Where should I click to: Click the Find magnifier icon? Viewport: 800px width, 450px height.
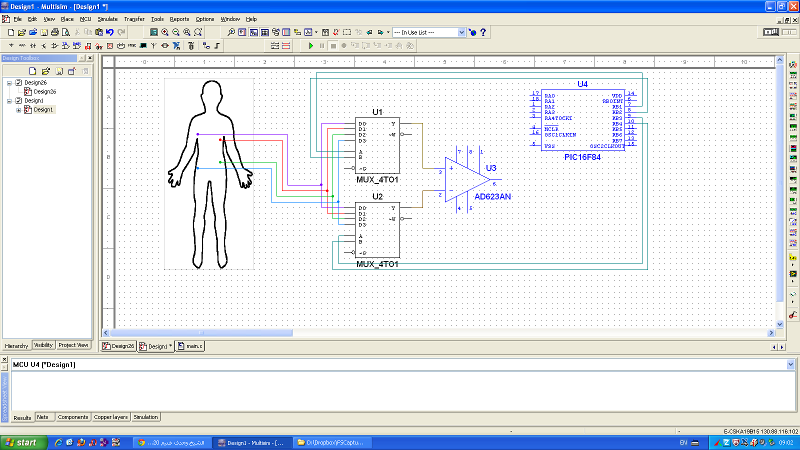[231, 32]
